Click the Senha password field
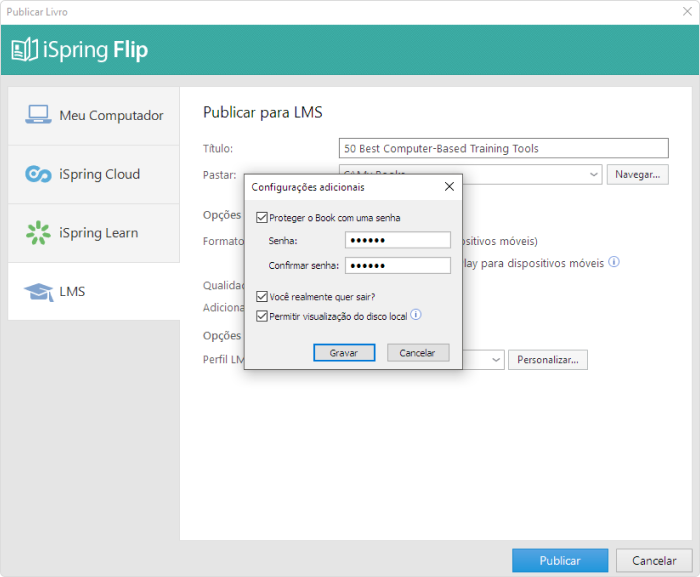 [398, 240]
